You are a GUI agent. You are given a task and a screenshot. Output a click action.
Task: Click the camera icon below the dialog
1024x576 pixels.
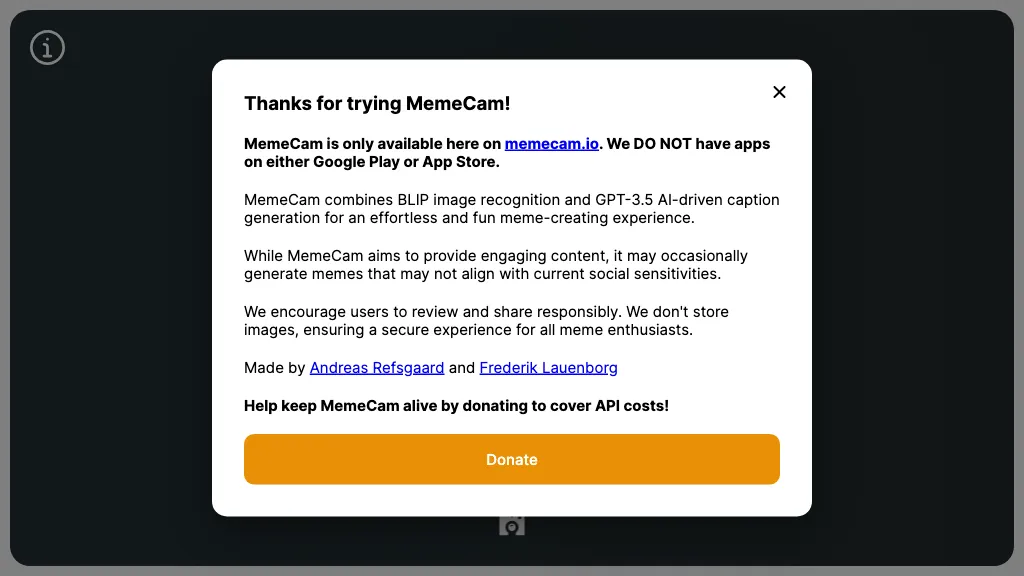coord(512,525)
